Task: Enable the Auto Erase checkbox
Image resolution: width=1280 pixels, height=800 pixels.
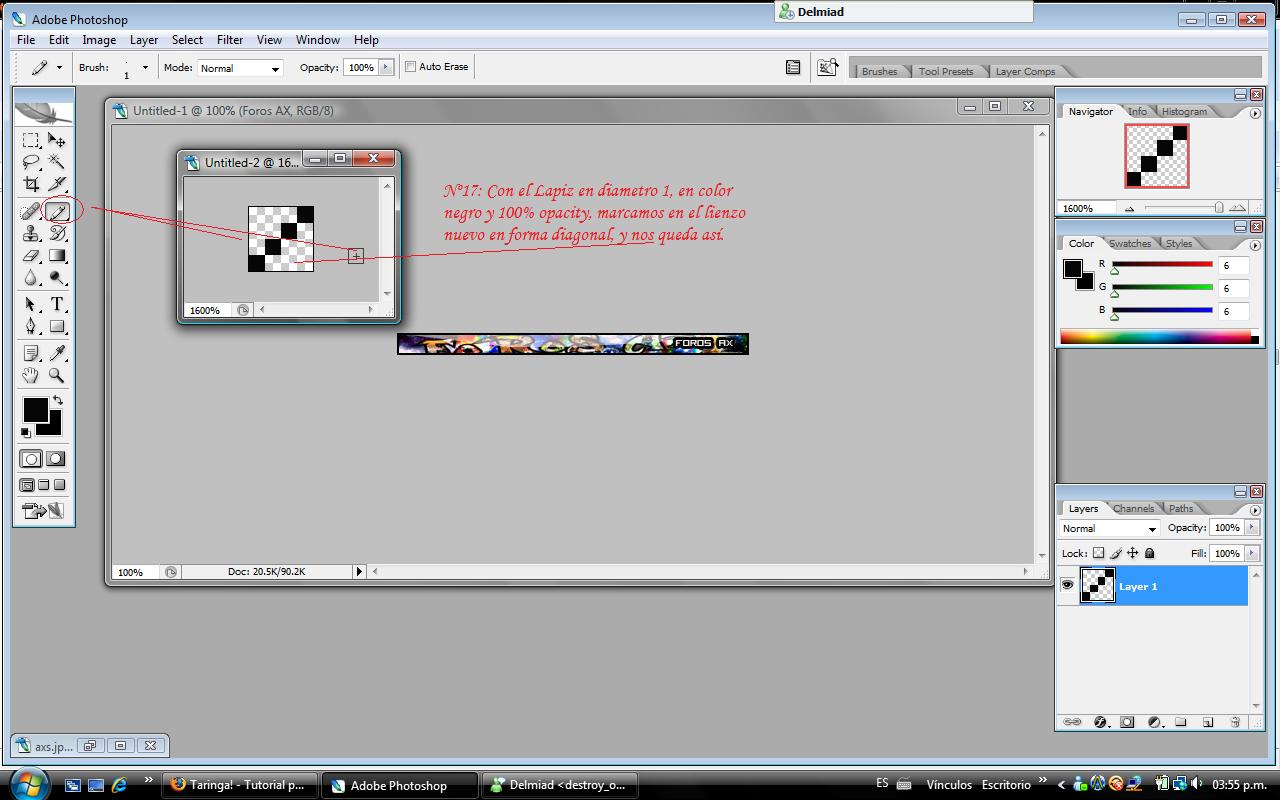Action: tap(410, 67)
